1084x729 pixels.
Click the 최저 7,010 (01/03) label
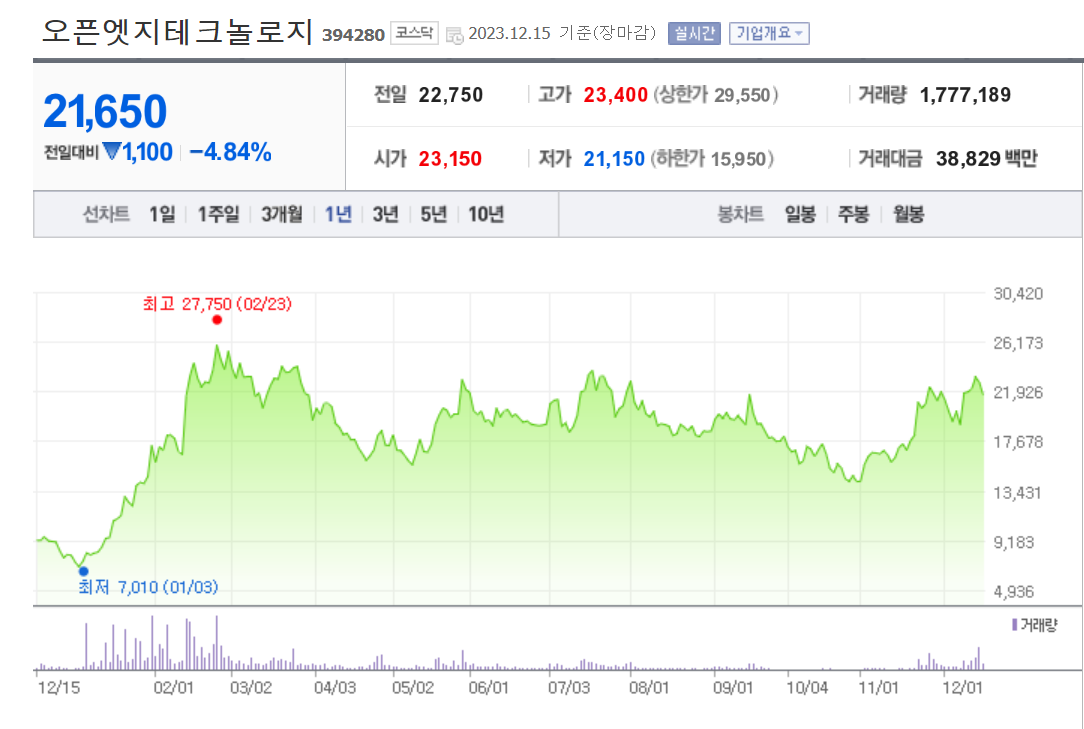click(x=148, y=587)
